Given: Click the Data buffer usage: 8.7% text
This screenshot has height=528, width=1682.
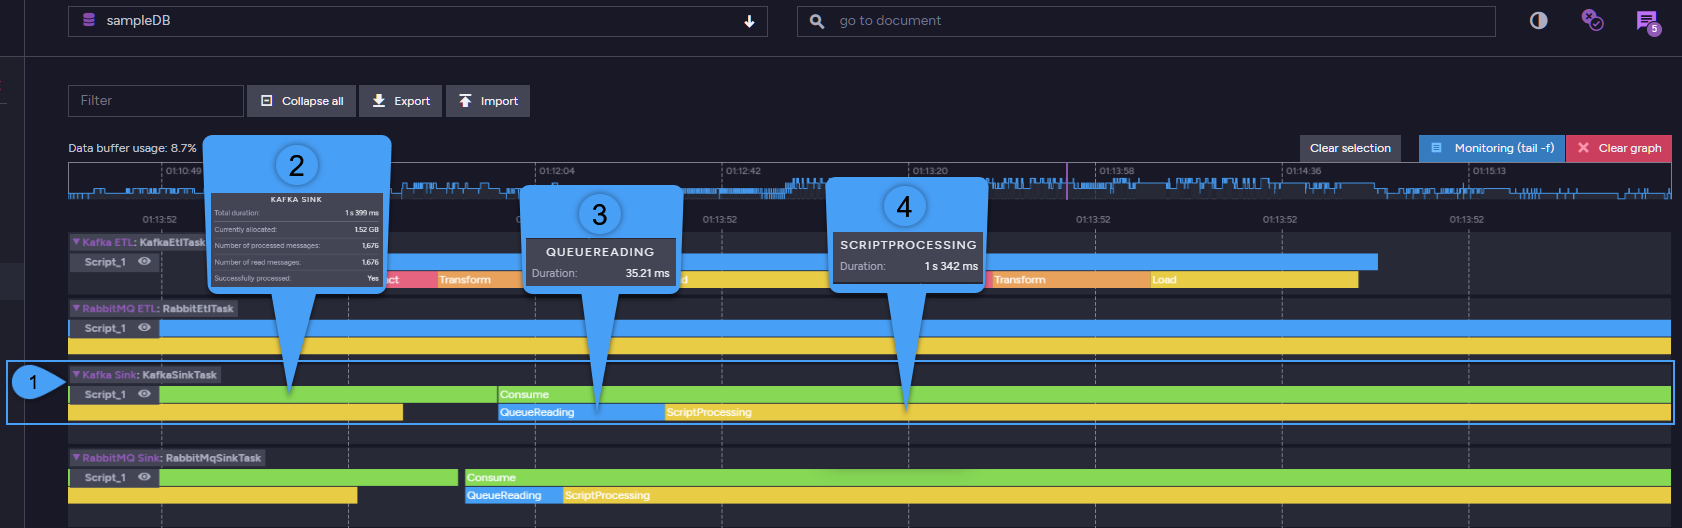Looking at the screenshot, I should click(132, 148).
